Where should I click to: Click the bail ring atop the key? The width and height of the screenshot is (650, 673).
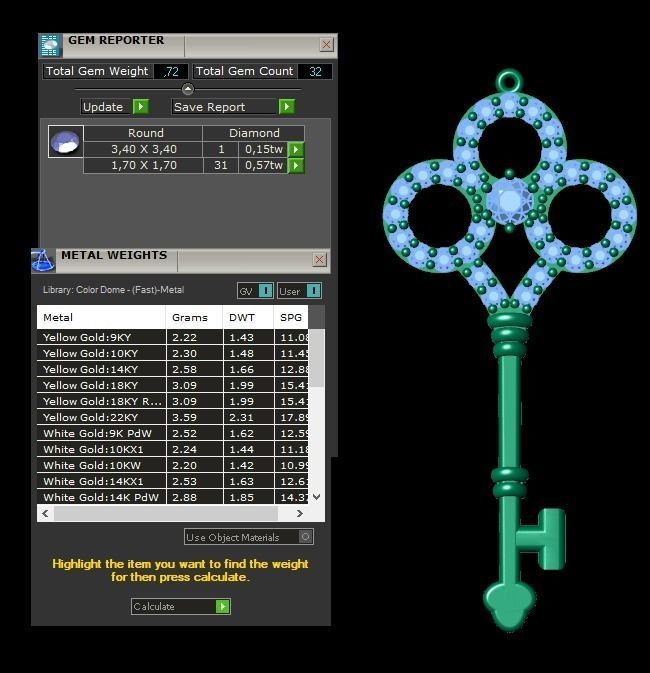[509, 81]
